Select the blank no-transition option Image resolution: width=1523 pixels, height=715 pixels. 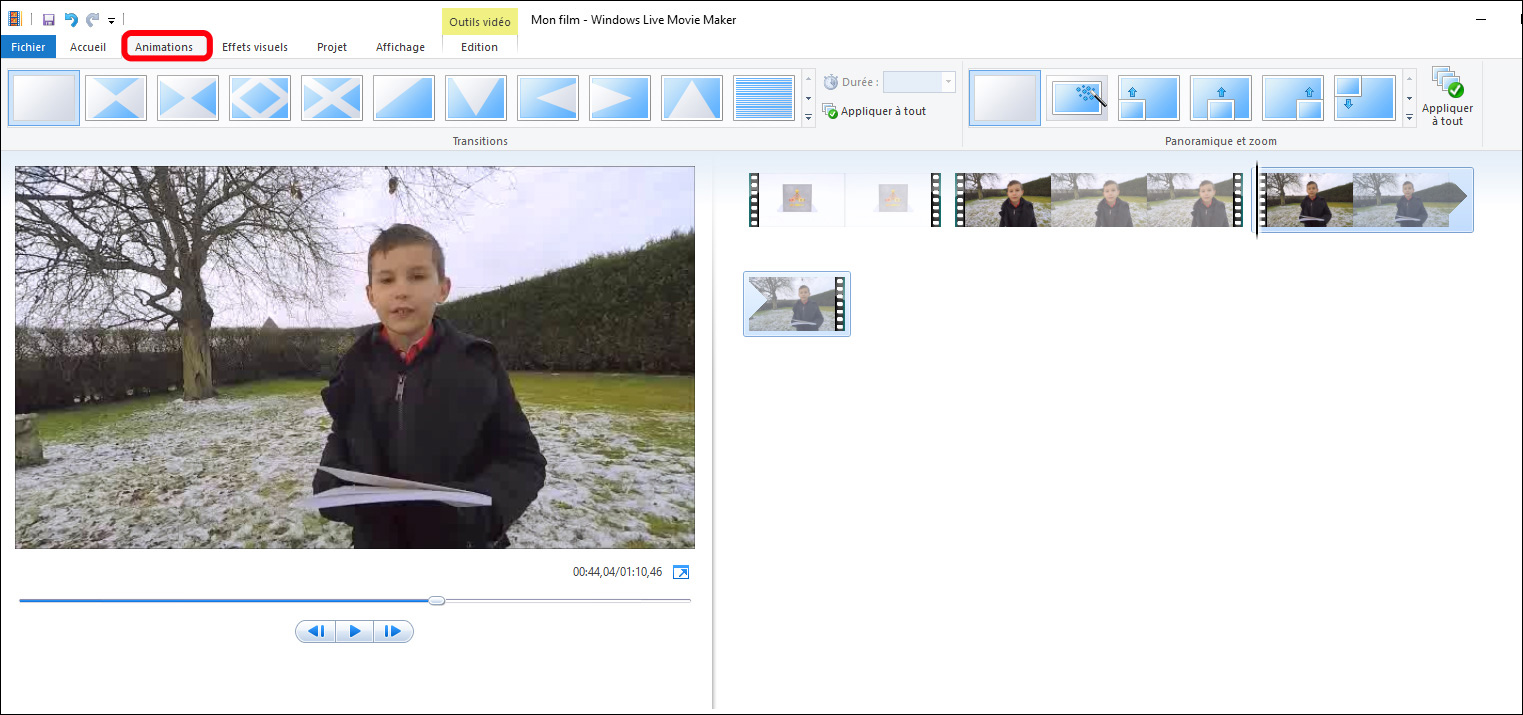43,97
